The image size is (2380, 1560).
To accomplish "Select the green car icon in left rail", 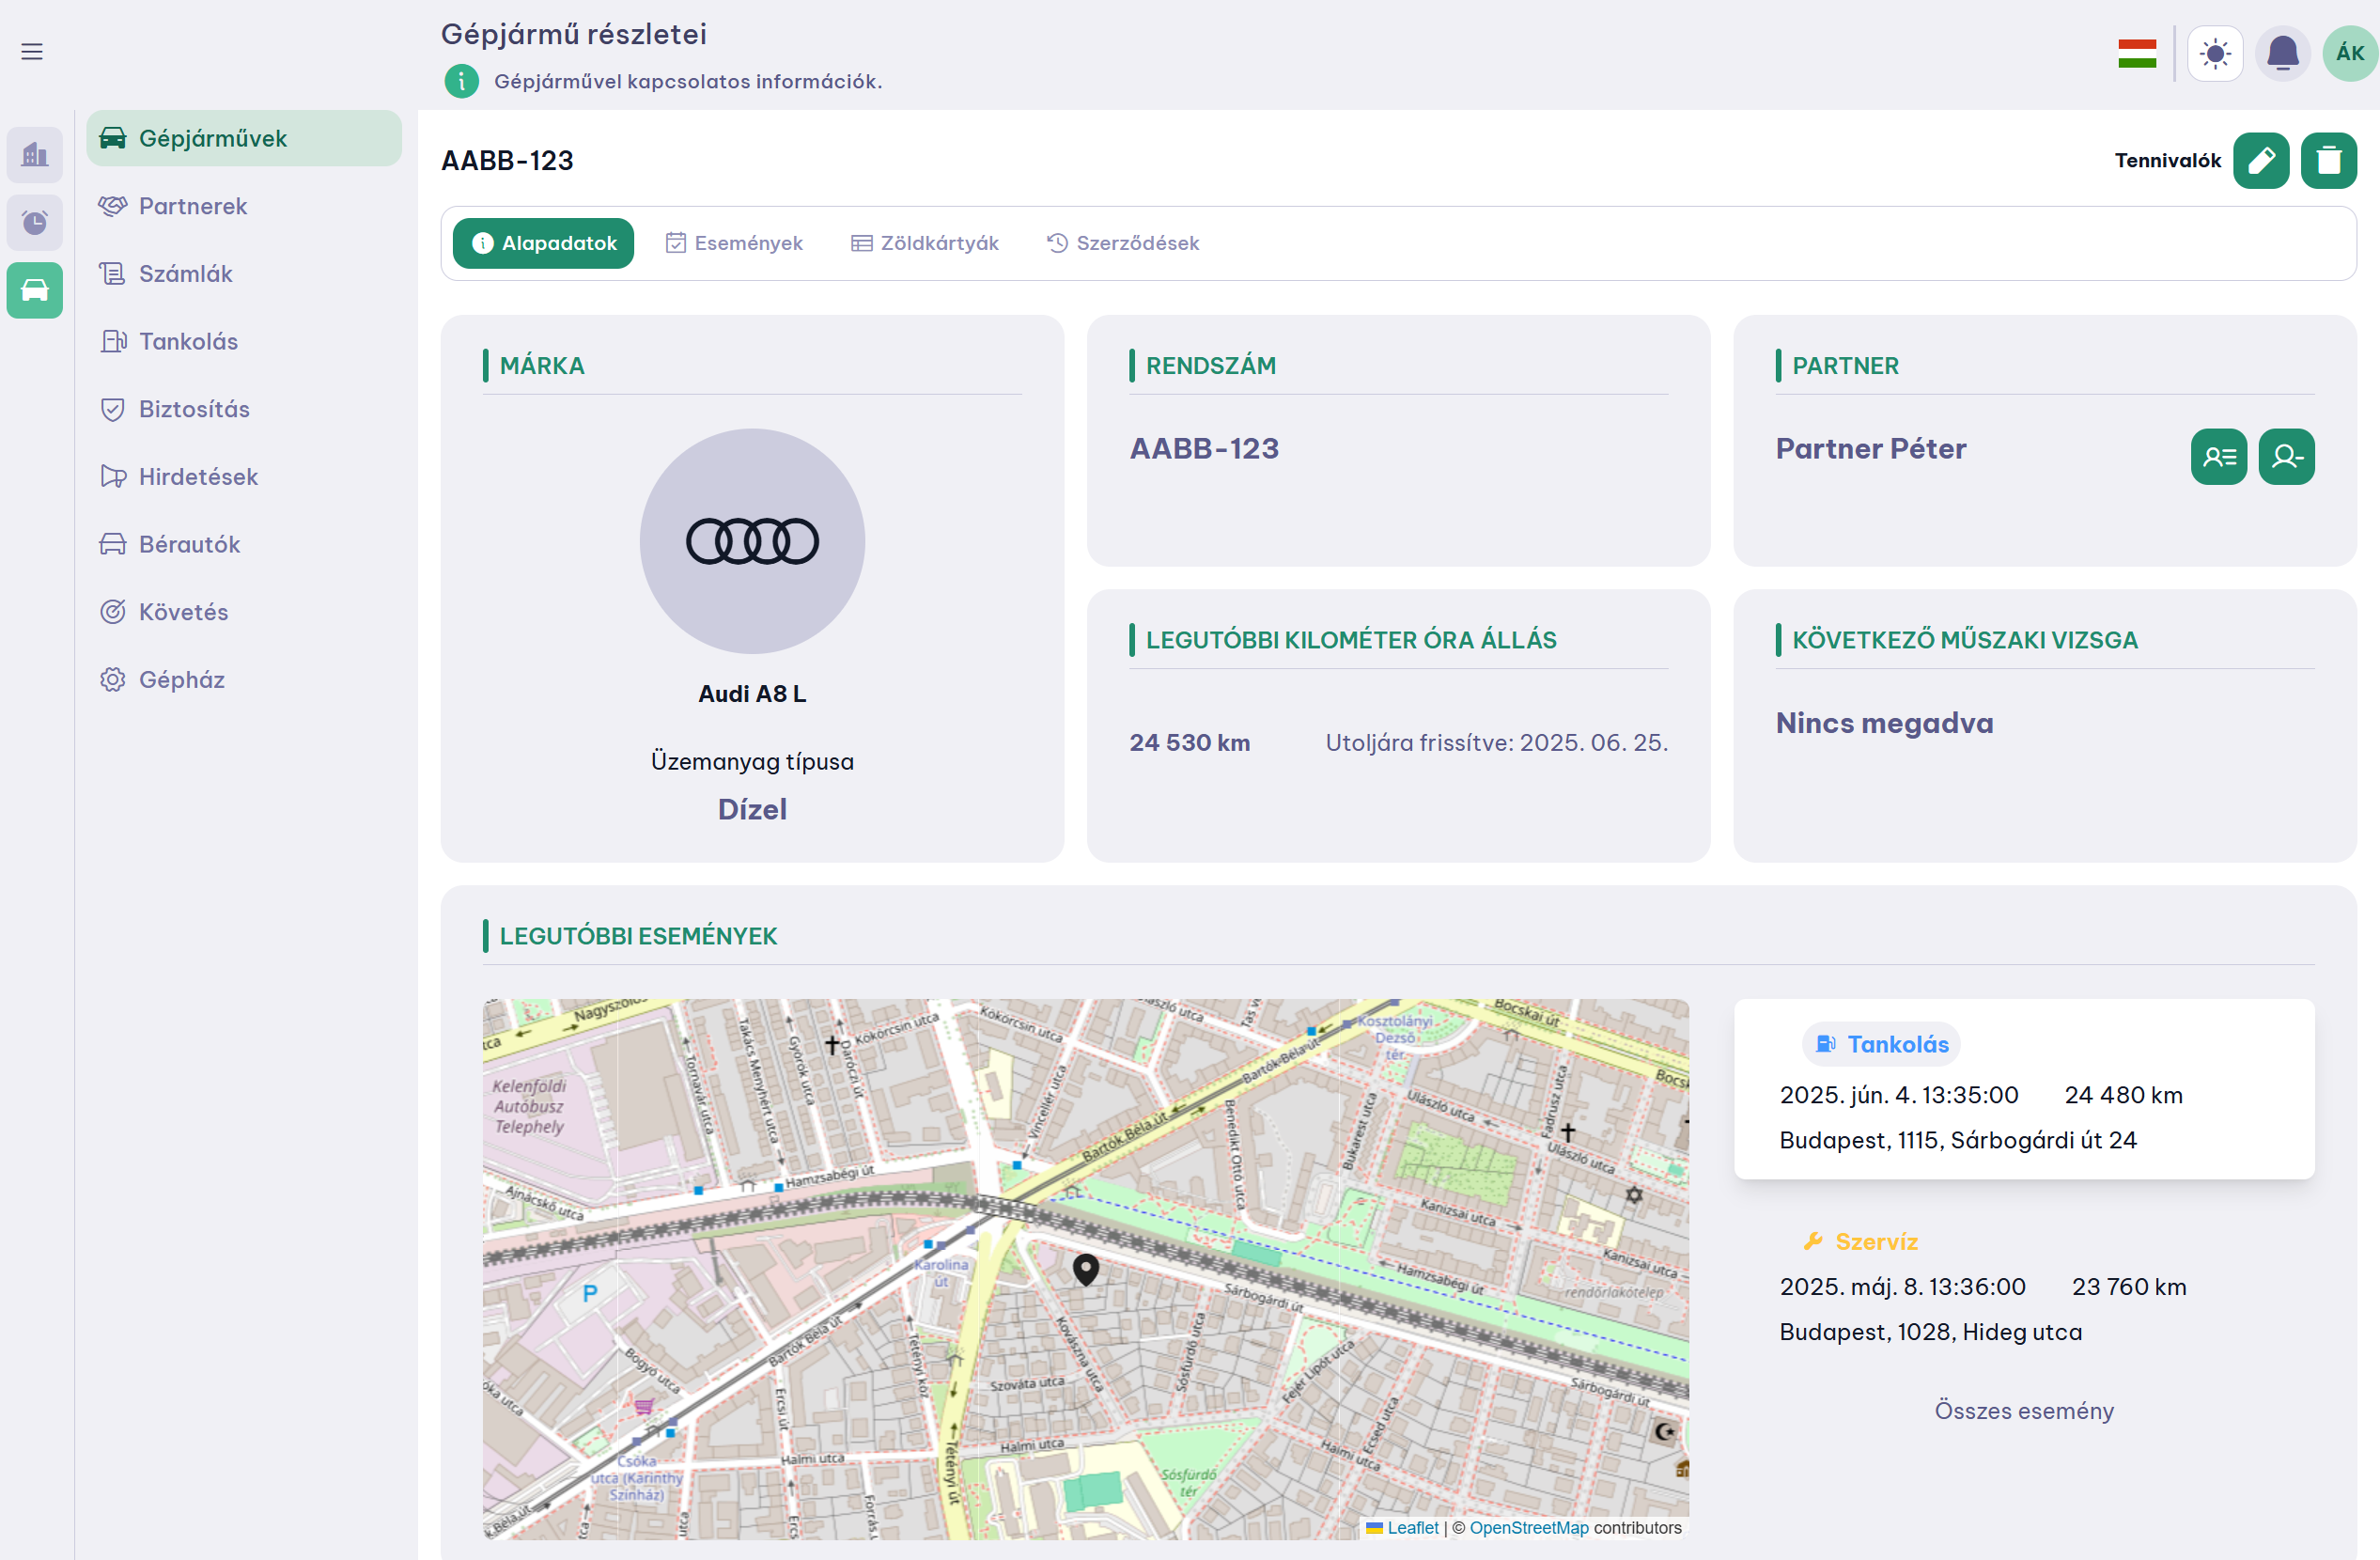I will pyautogui.click(x=35, y=290).
